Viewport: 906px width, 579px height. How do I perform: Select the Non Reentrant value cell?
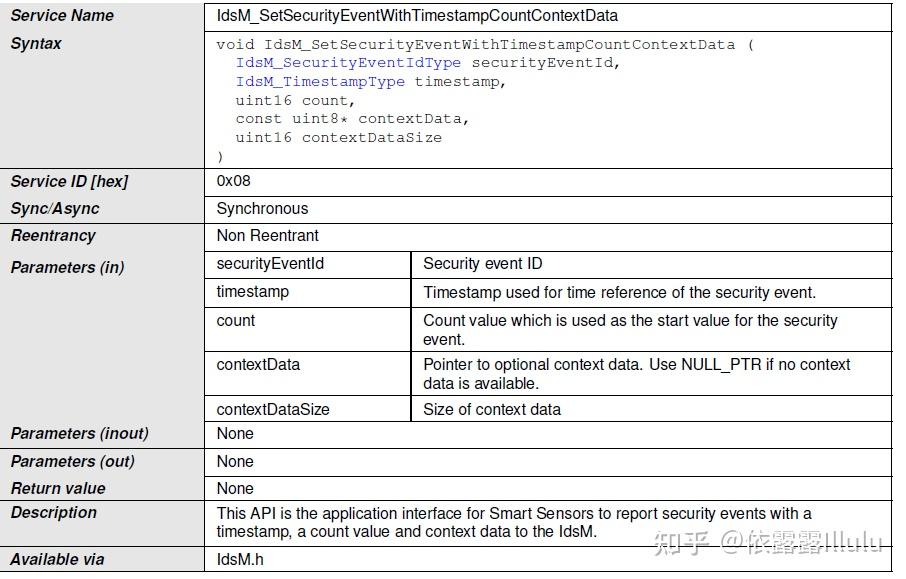coord(268,236)
